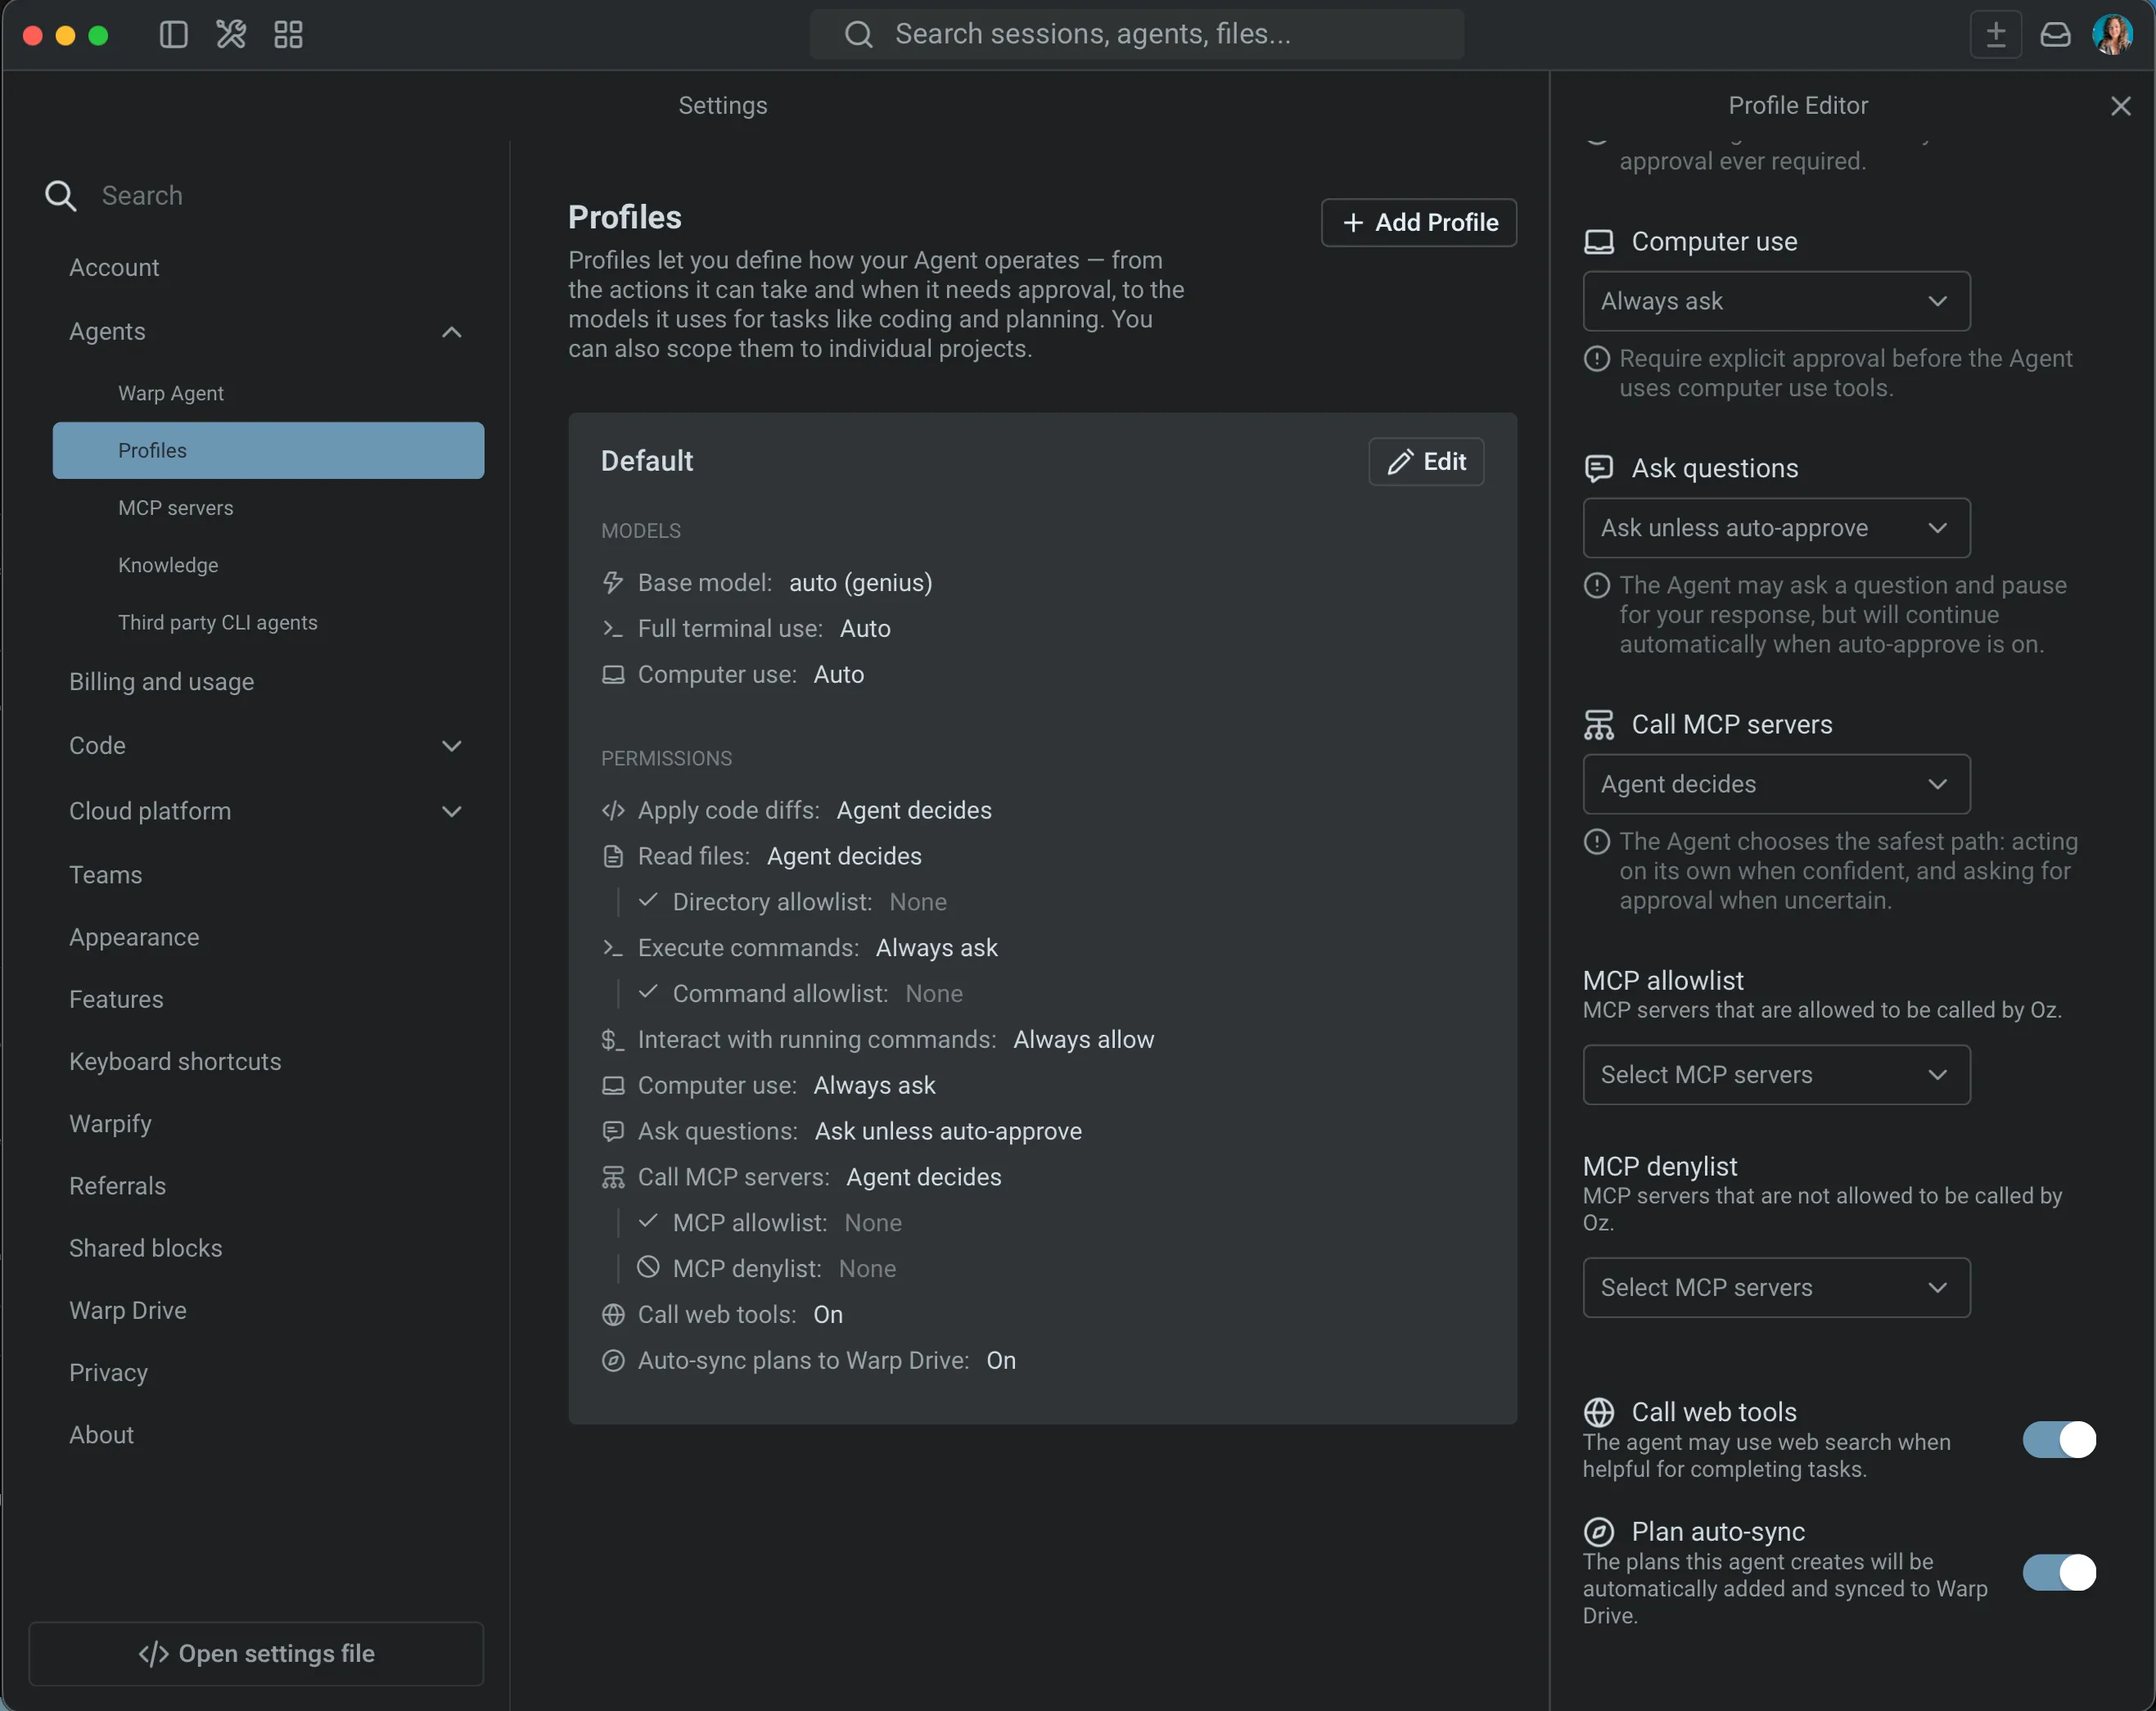Click the info icon beside Agent may ask
This screenshot has height=1711, width=2156.
click(x=1597, y=585)
